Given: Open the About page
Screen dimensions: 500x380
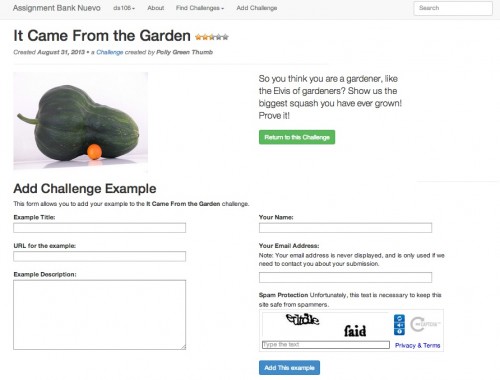Looking at the screenshot, I should coord(156,8).
